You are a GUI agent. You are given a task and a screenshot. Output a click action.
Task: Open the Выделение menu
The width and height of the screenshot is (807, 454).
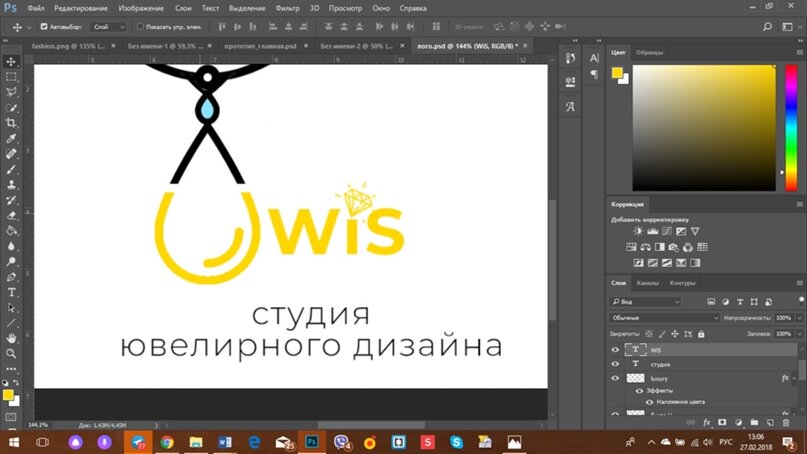click(x=247, y=8)
